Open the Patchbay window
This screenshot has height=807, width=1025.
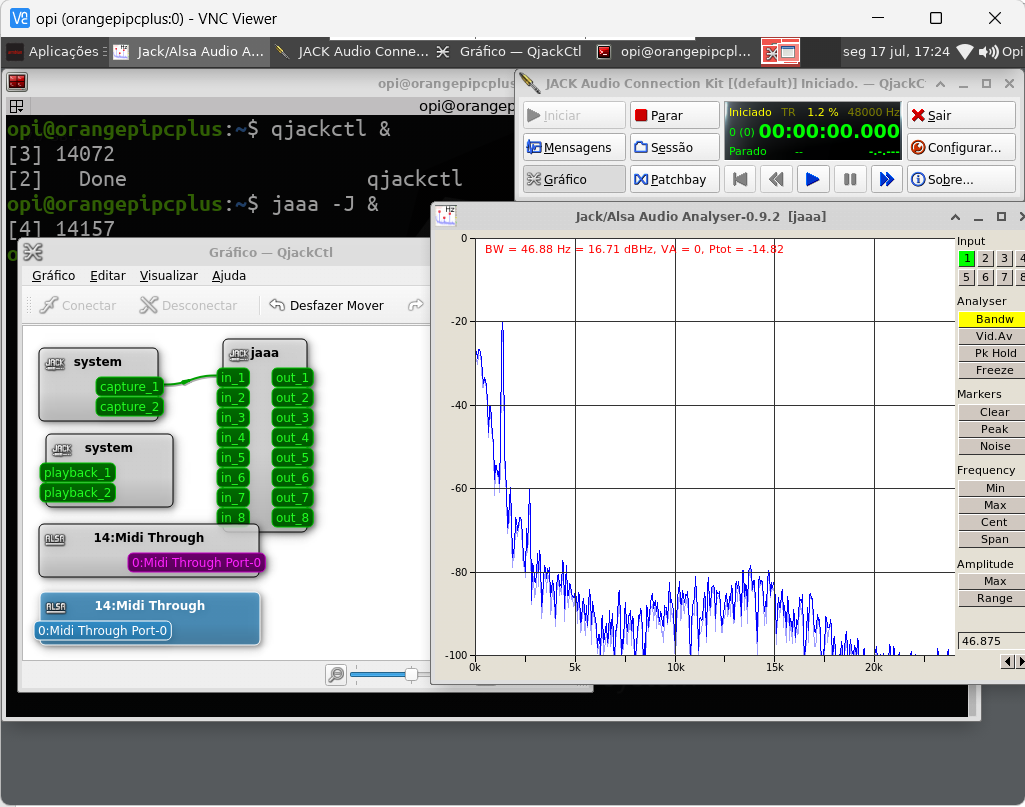pos(674,179)
